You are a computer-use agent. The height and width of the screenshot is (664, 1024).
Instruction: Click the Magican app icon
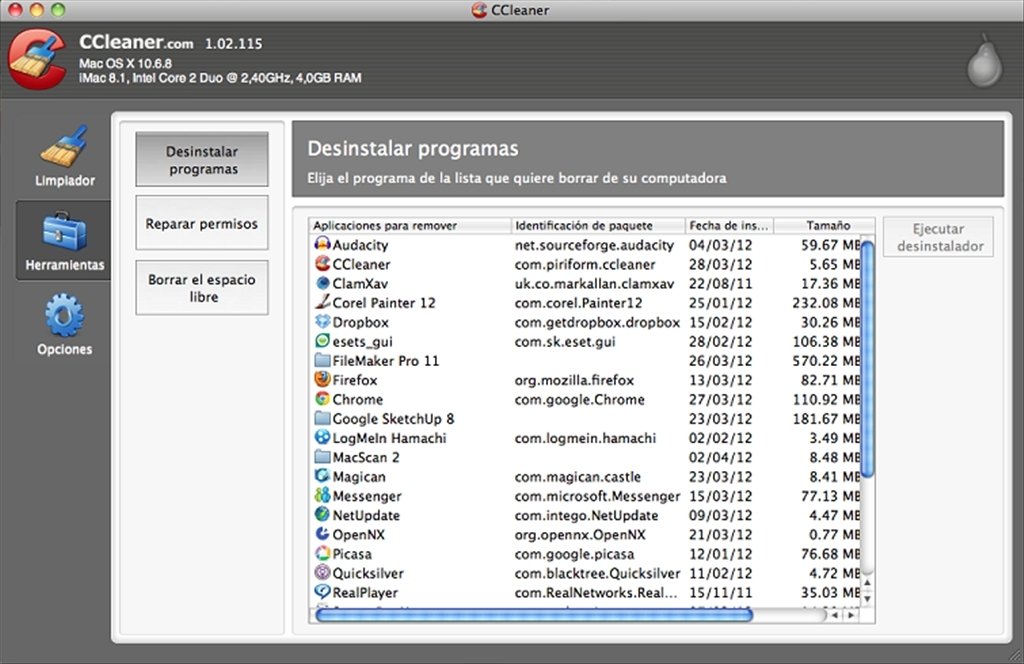coord(322,476)
